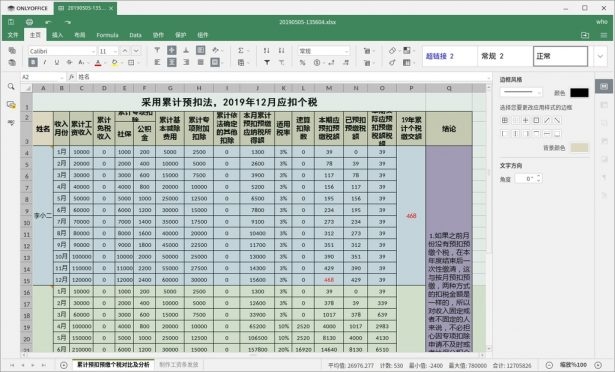Toggle strikethrough formatting
Screen dimensions: 615x372
pos(69,62)
